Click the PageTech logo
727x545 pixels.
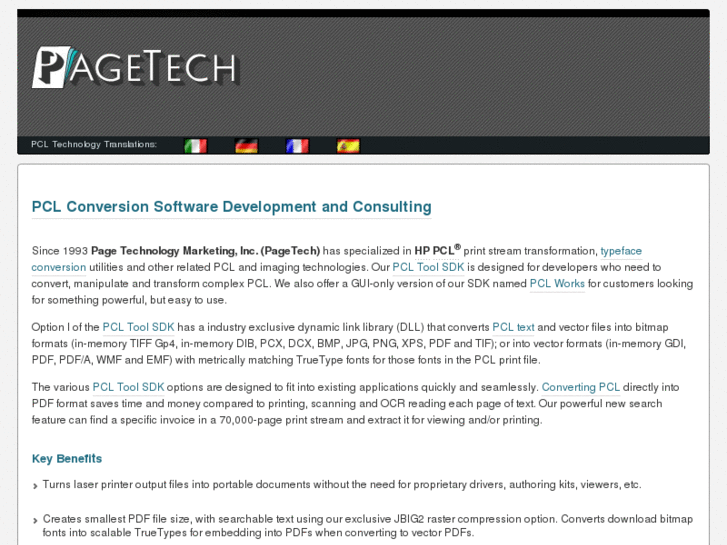(x=135, y=67)
